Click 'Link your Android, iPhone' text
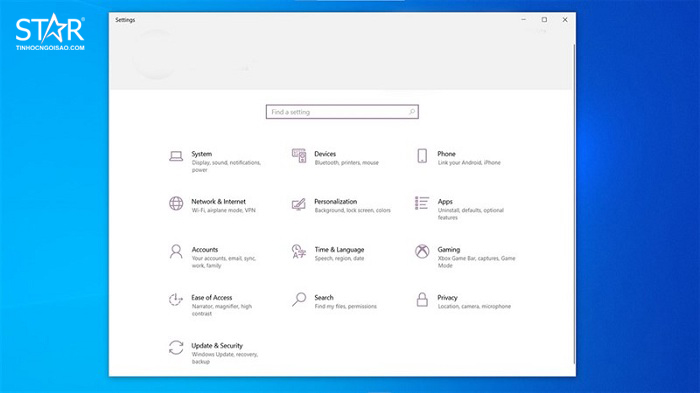This screenshot has width=700, height=393. tap(469, 163)
